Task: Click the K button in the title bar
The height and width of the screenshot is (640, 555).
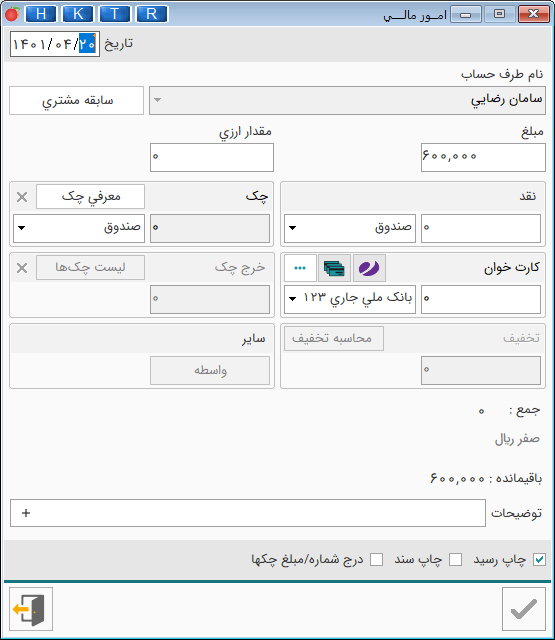Action: tap(78, 14)
